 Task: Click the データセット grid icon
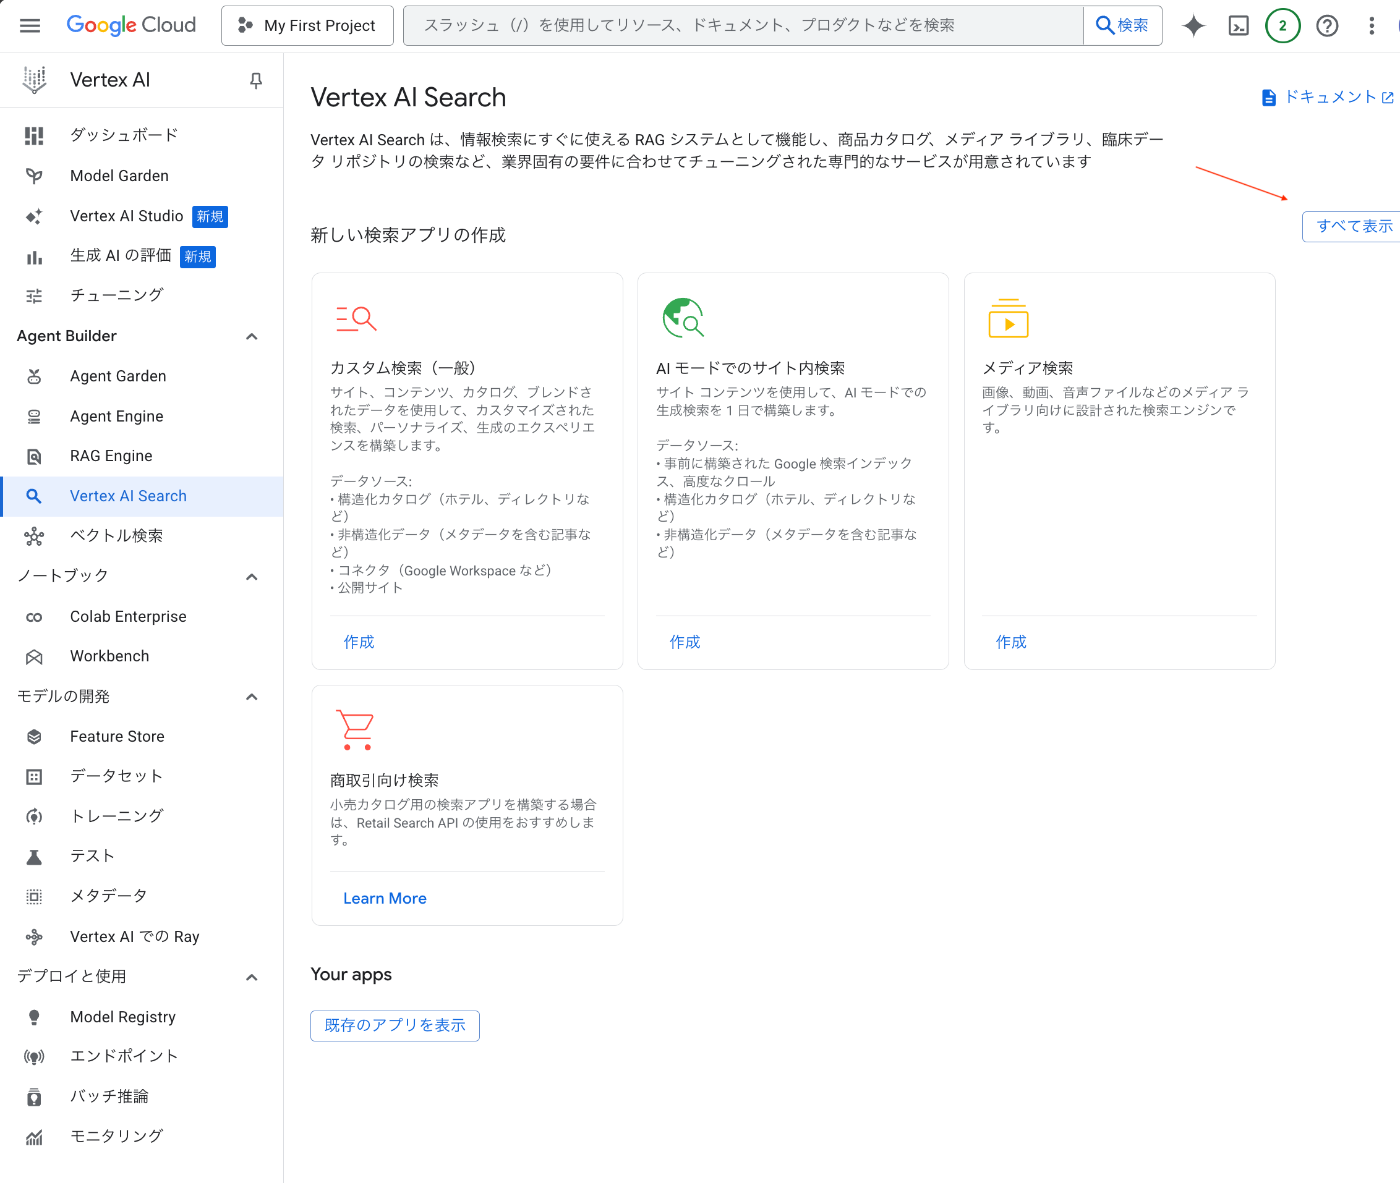click(x=34, y=777)
